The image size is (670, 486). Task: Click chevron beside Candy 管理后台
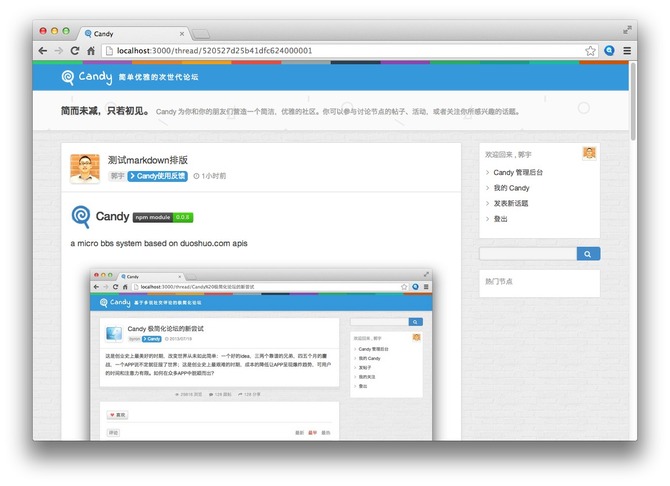click(x=488, y=172)
